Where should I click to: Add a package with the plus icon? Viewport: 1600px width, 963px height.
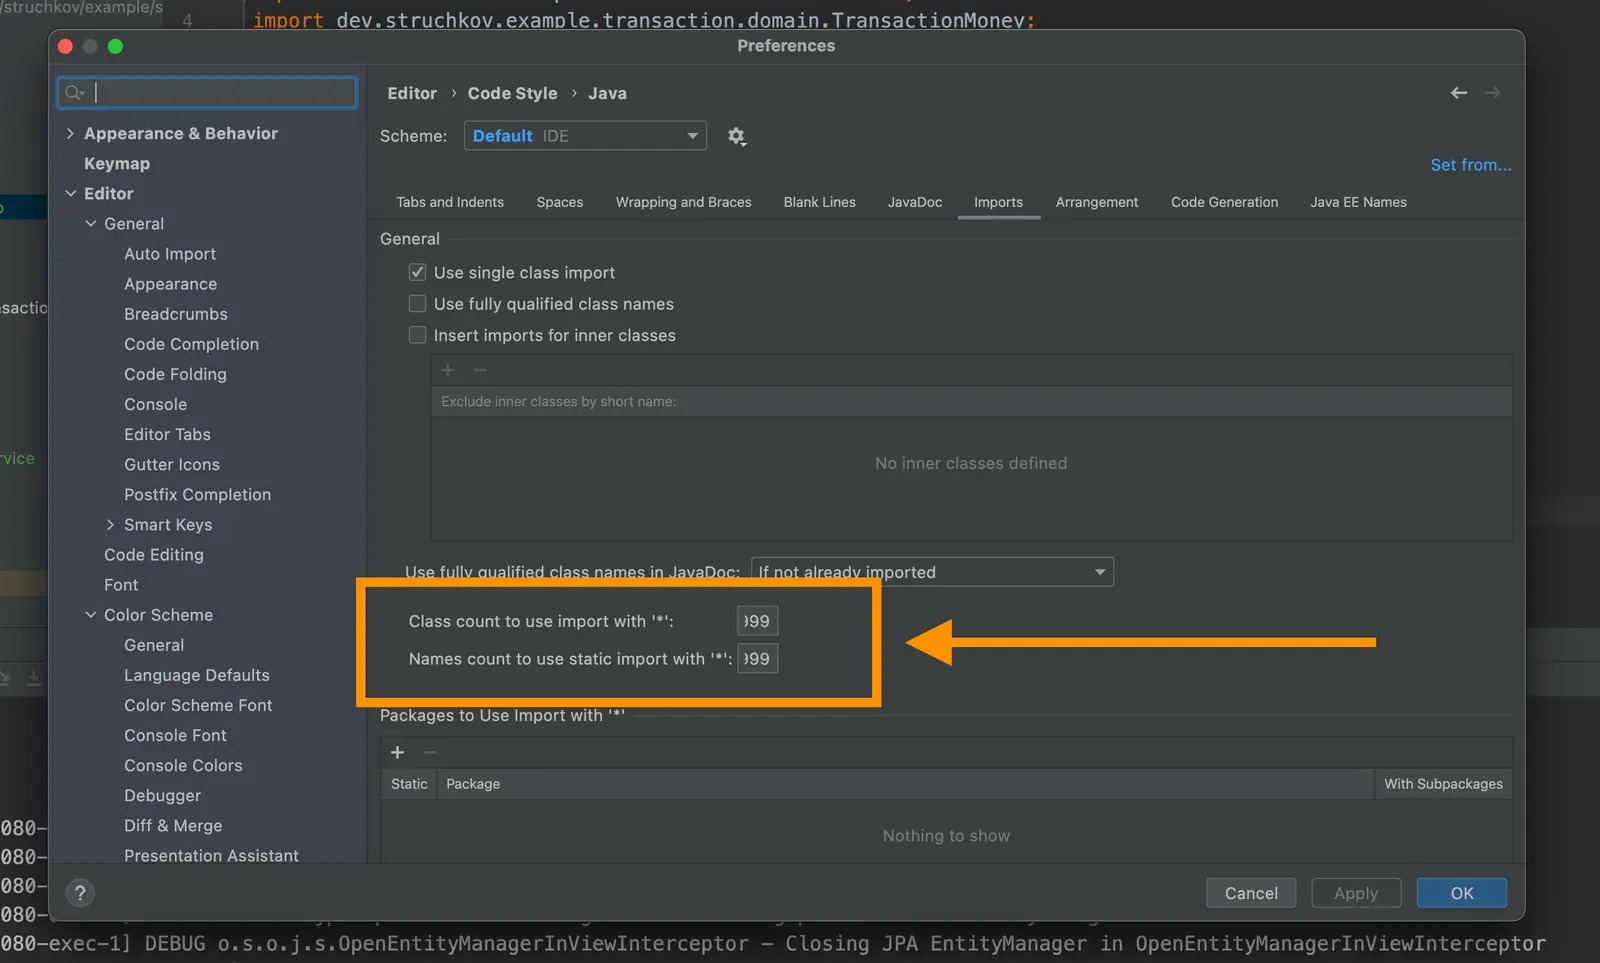(x=397, y=752)
